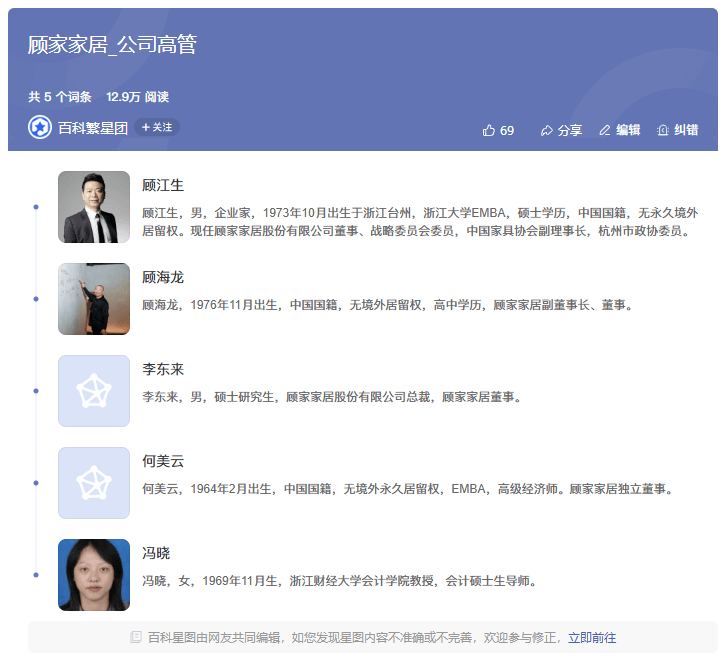Click the timeline dot beside 冯晓
Viewport: 728px width, 660px height.
click(36, 575)
